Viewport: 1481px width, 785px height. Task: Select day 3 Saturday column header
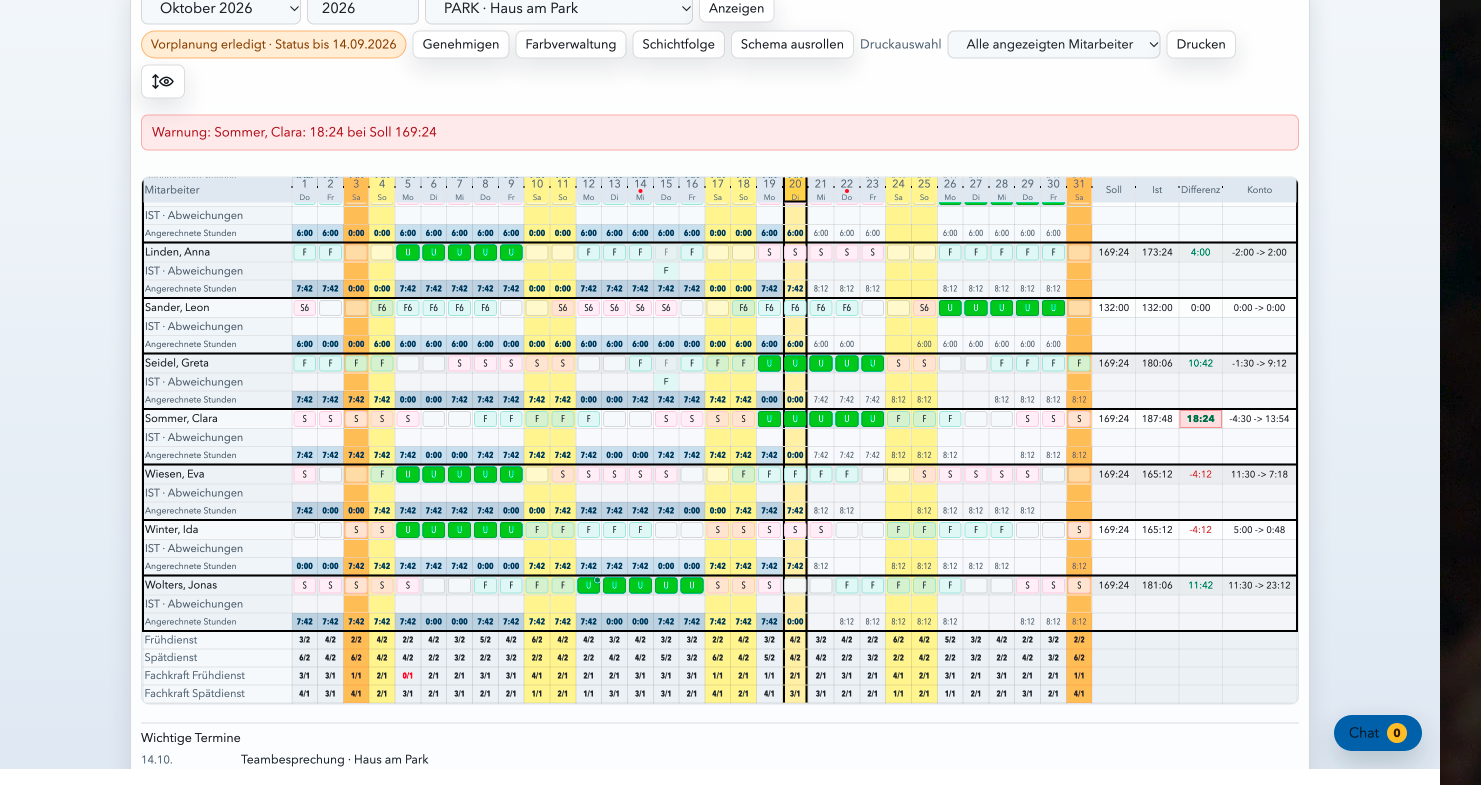pos(356,189)
